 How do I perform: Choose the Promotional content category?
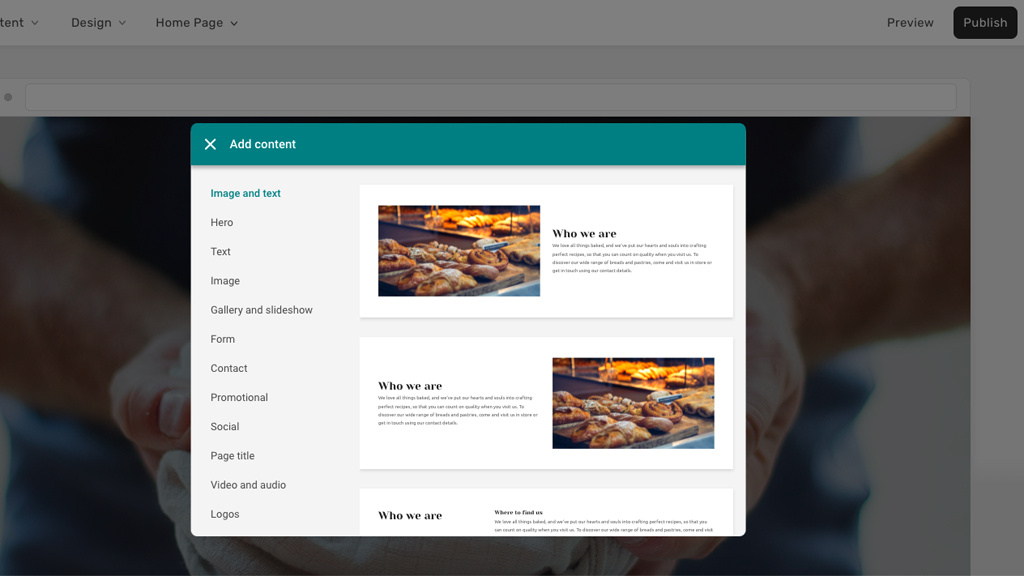(239, 397)
